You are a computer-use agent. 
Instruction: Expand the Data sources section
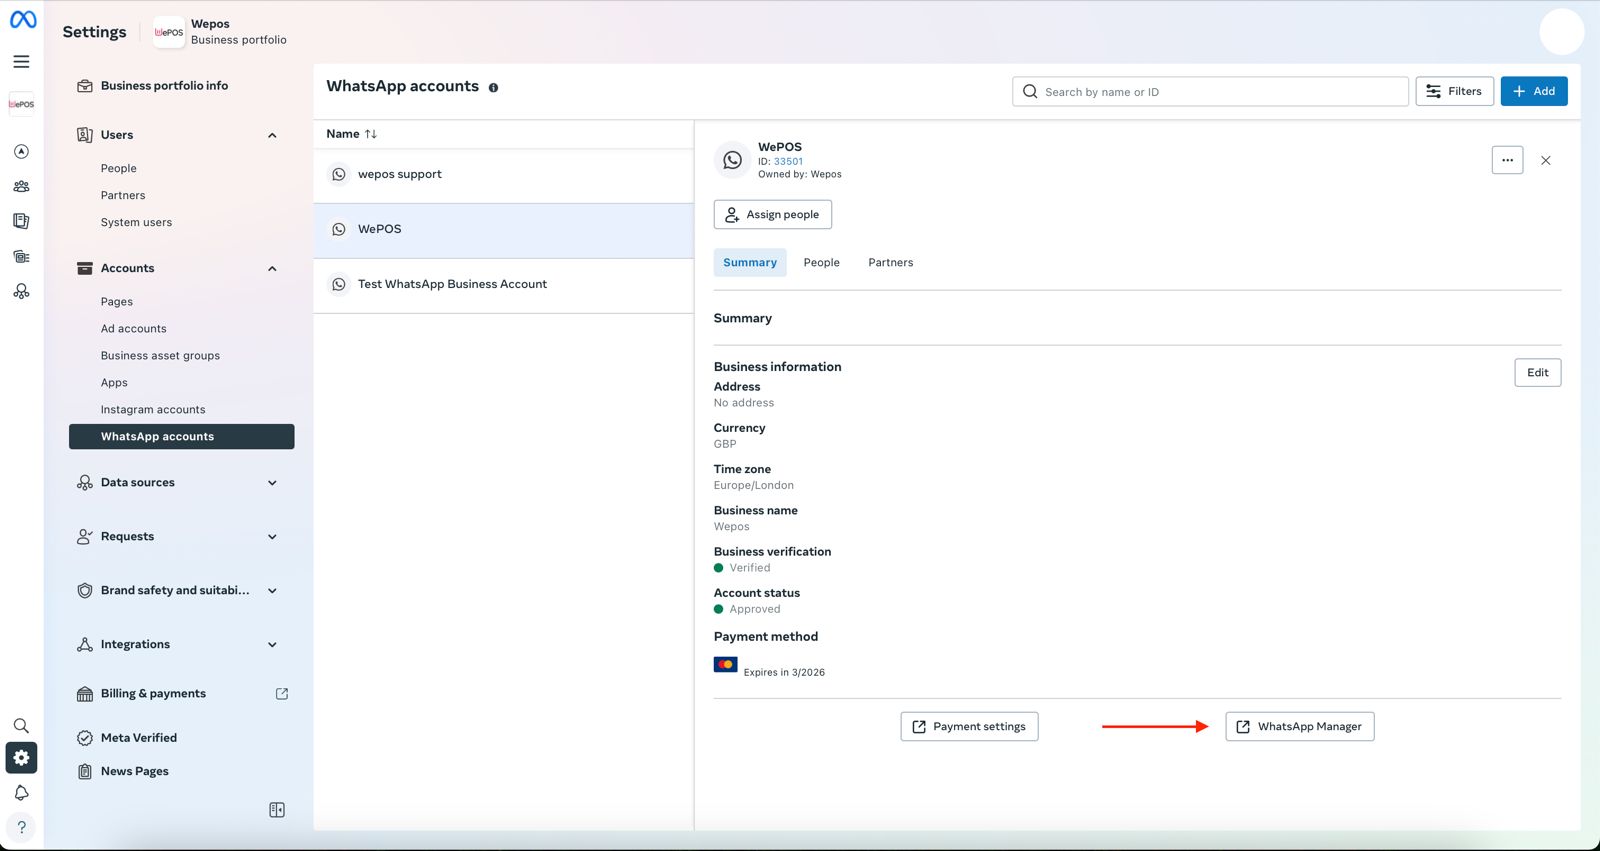pyautogui.click(x=181, y=483)
